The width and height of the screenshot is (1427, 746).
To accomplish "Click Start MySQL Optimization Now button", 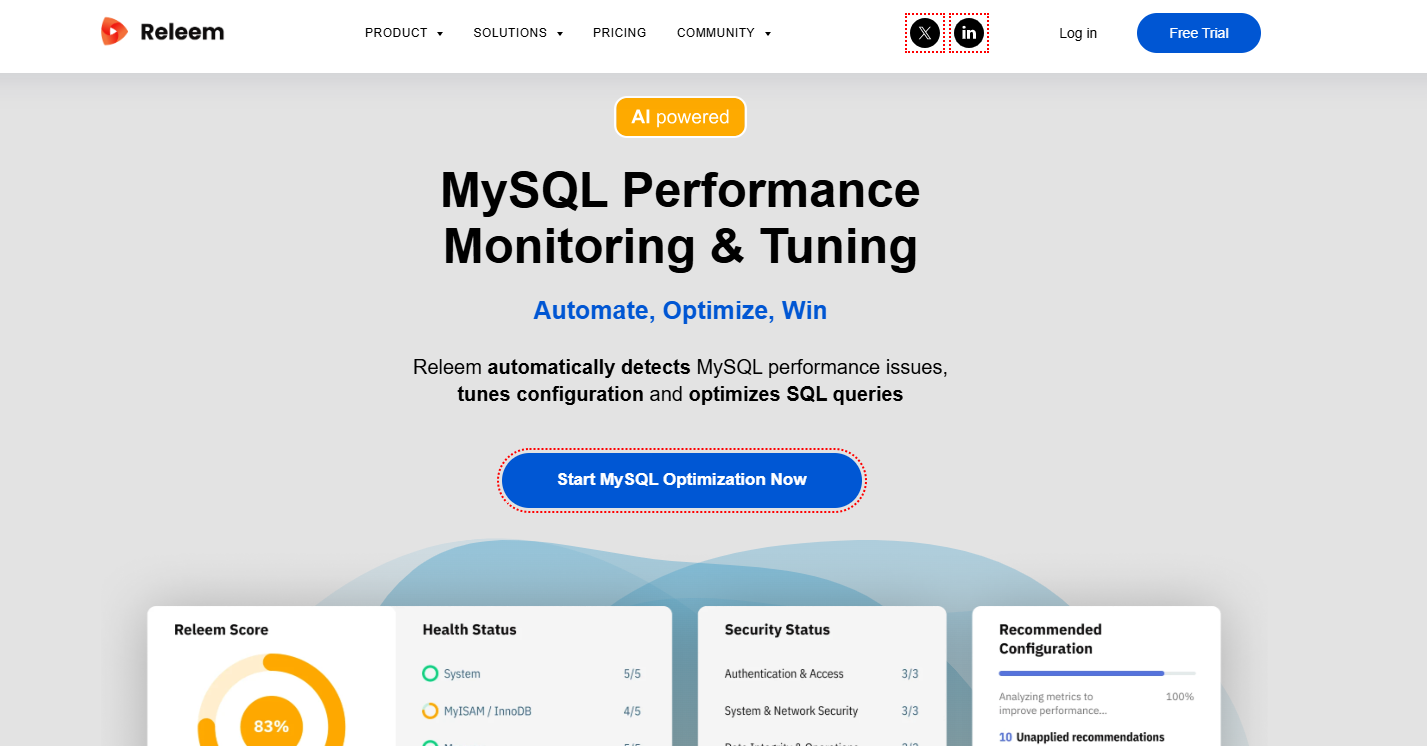I will 682,480.
